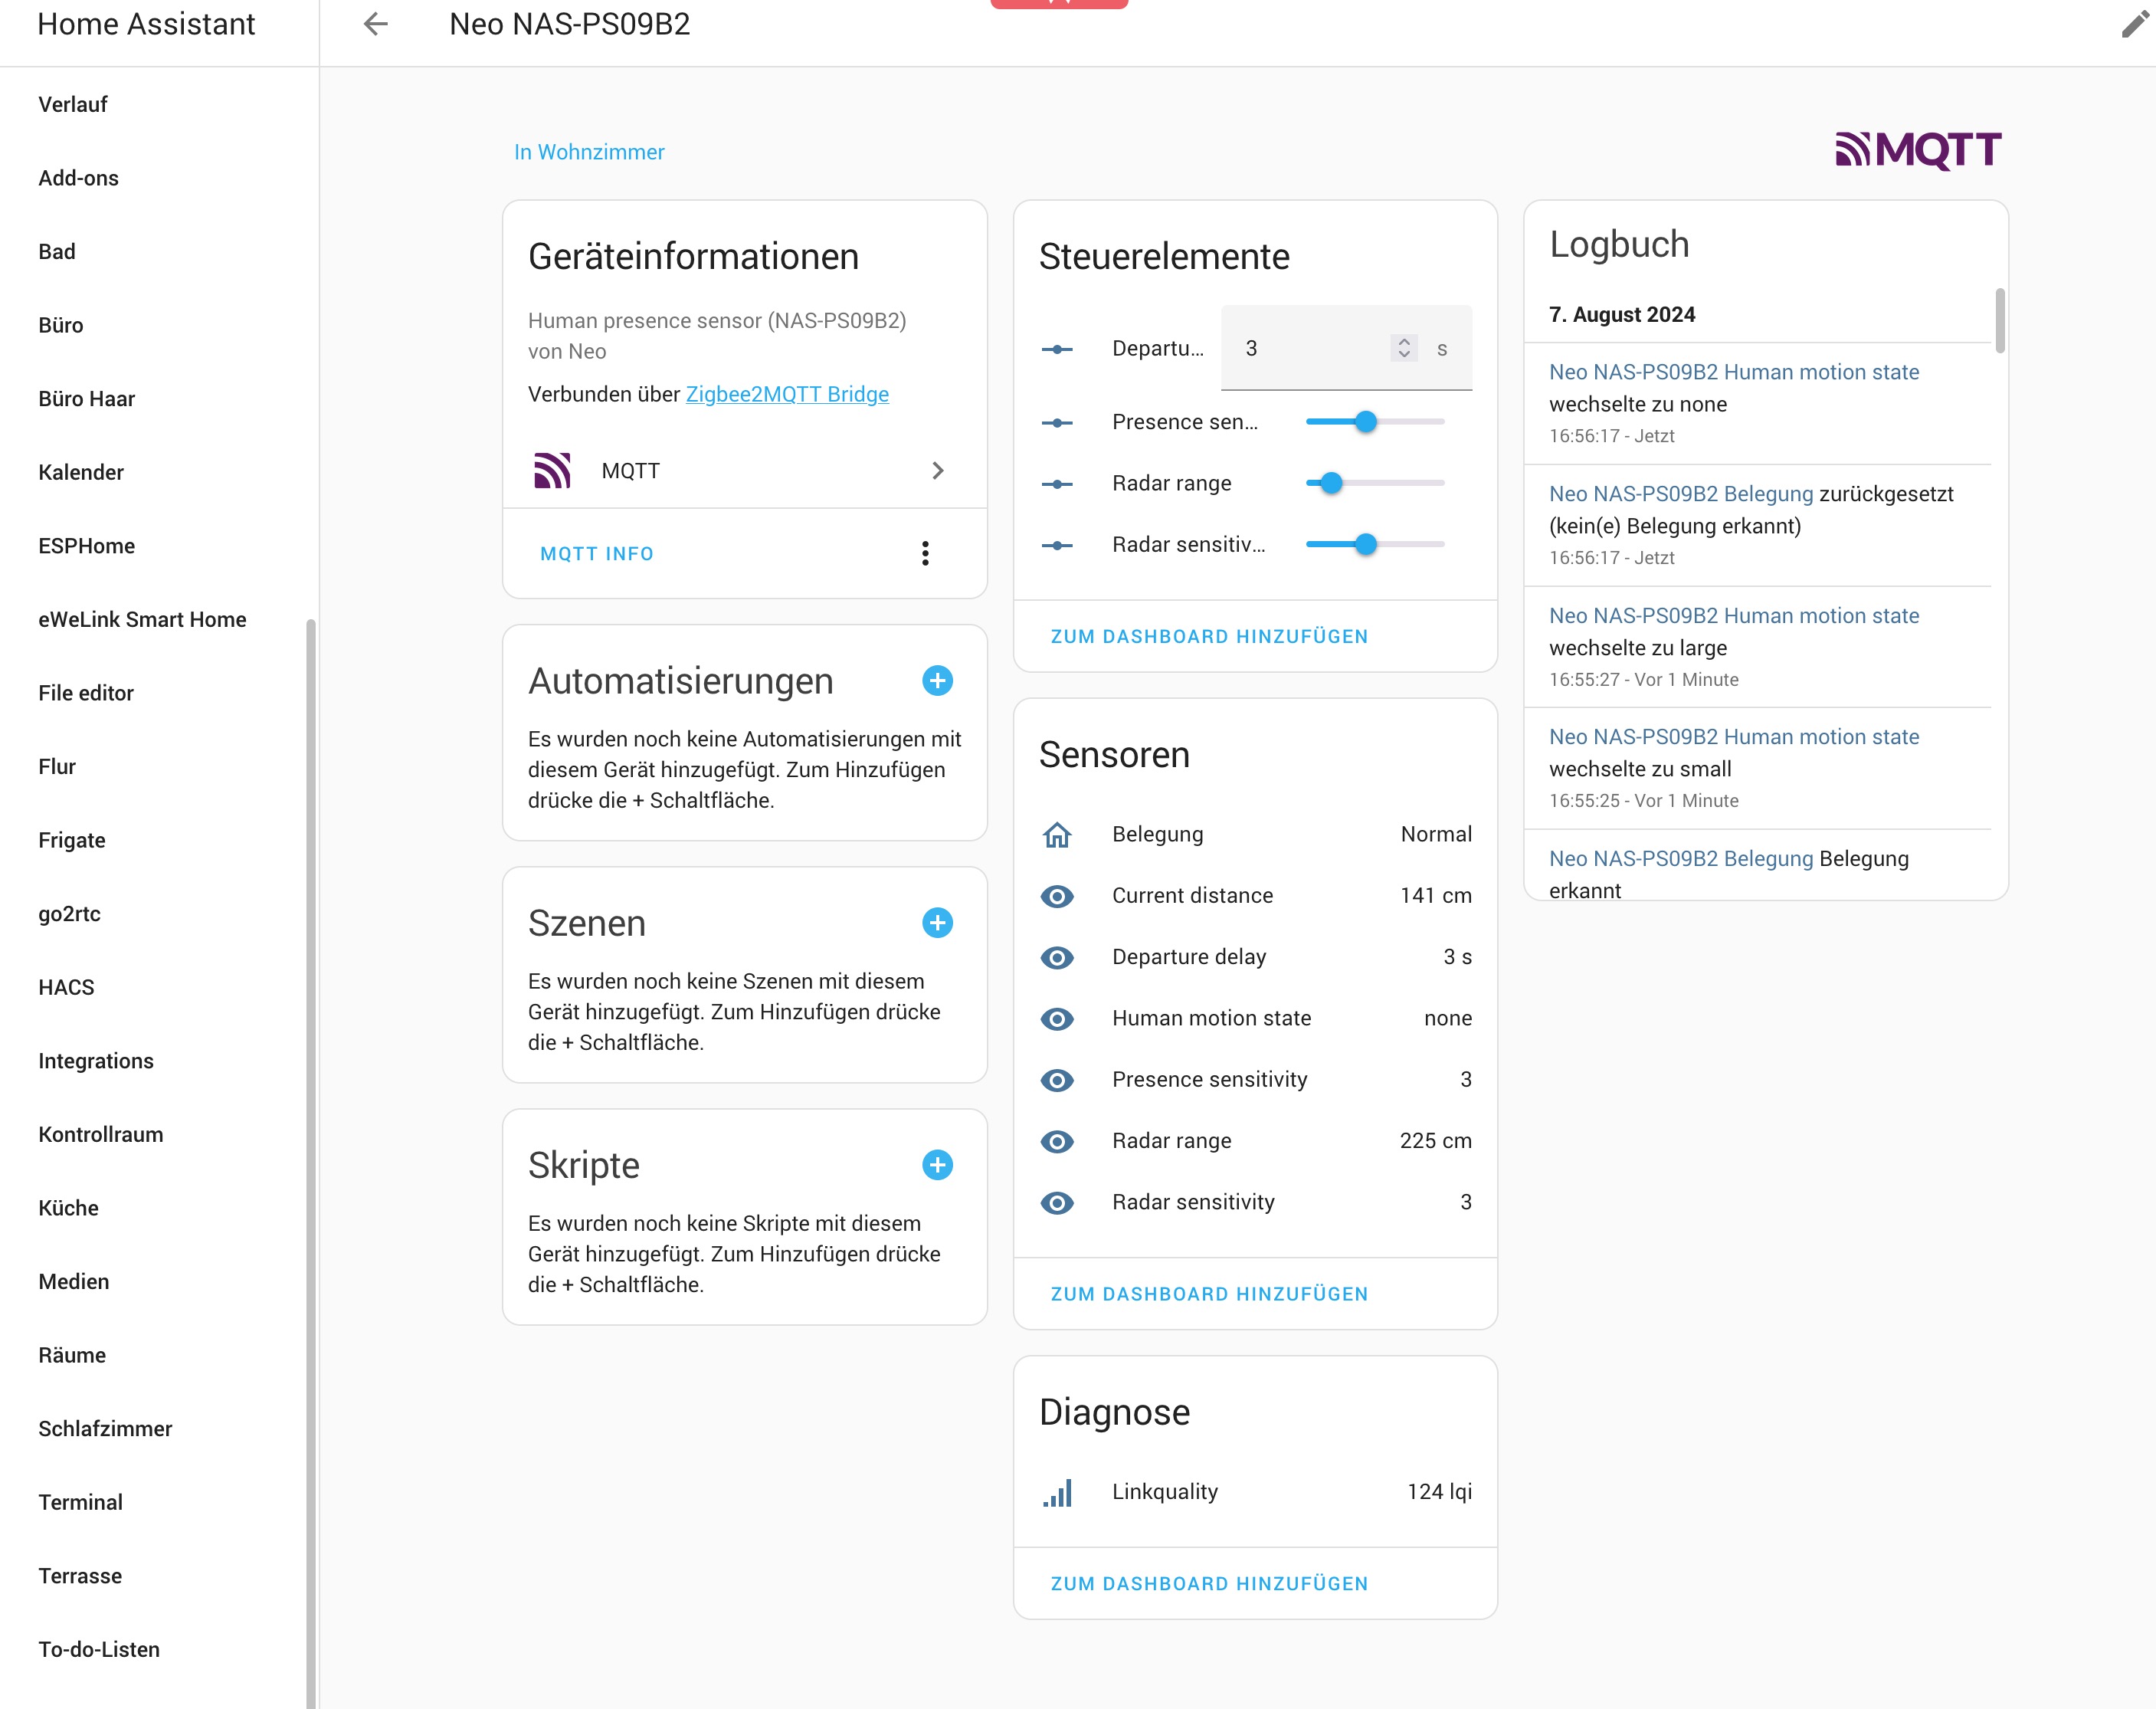Click eye icon beside Radar sensitivity sensor
The width and height of the screenshot is (2156, 1709).
tap(1057, 1203)
